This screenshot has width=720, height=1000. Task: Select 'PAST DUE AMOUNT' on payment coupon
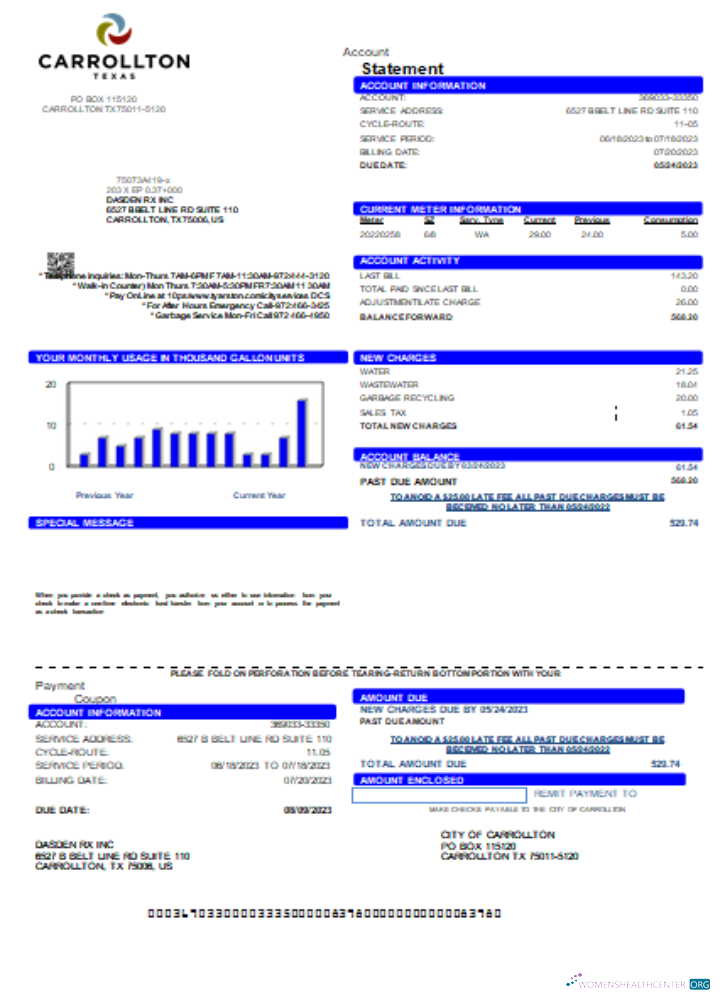(402, 721)
